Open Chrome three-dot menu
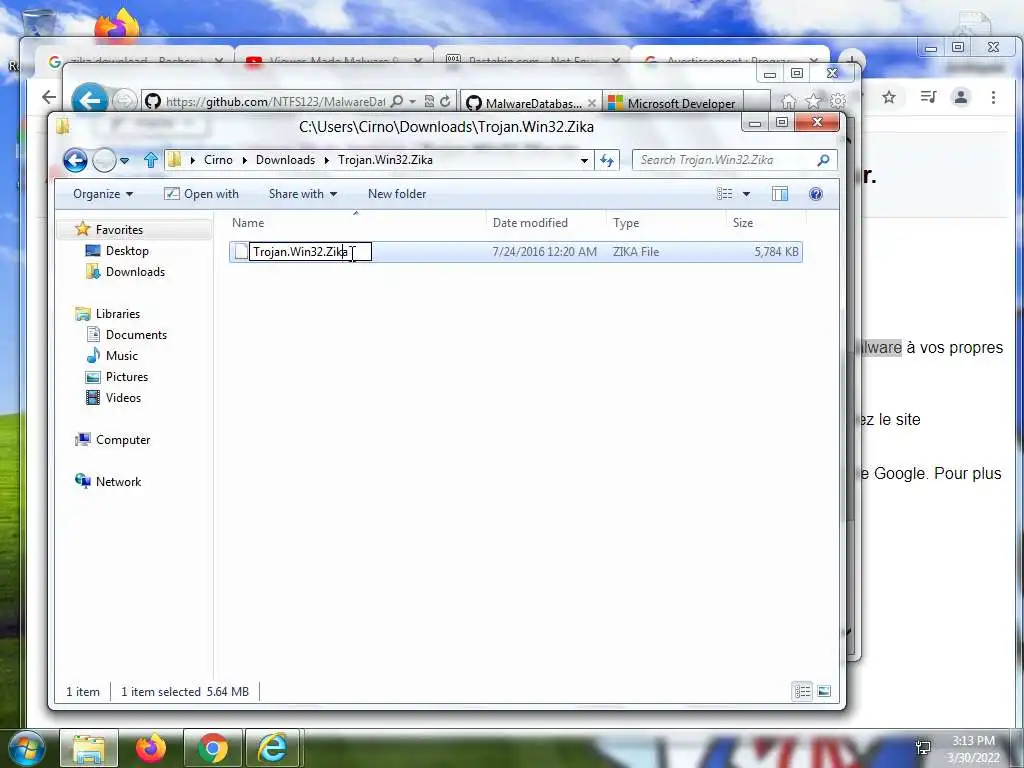This screenshot has height=768, width=1024. coord(993,97)
